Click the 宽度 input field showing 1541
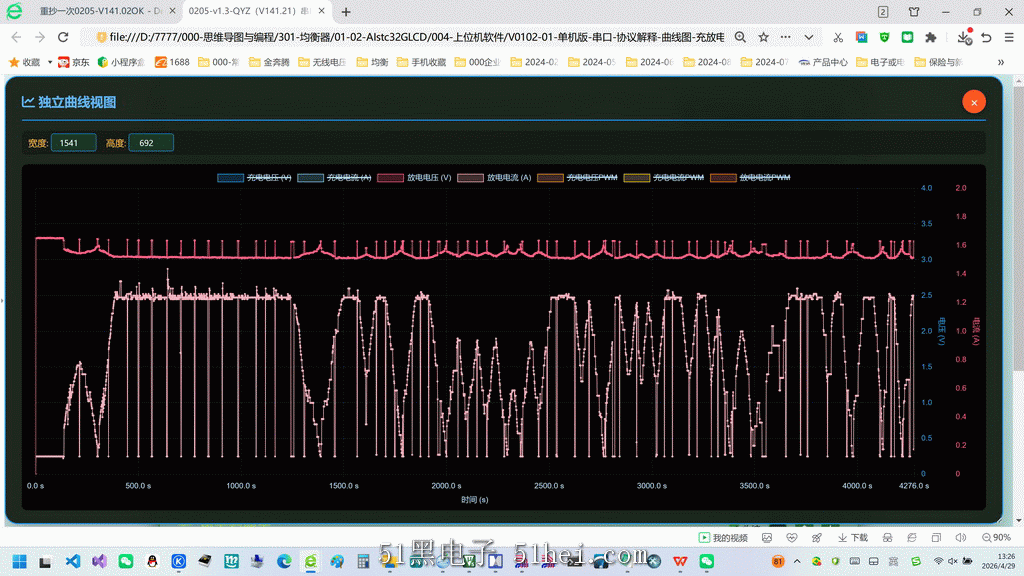1024x576 pixels. pyautogui.click(x=73, y=143)
